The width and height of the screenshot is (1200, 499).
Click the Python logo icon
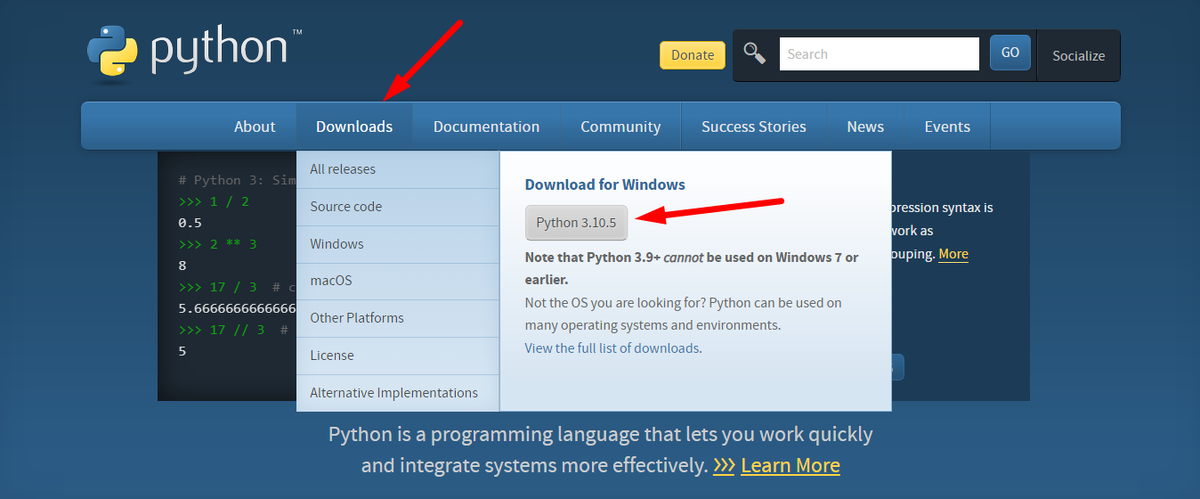[x=113, y=51]
